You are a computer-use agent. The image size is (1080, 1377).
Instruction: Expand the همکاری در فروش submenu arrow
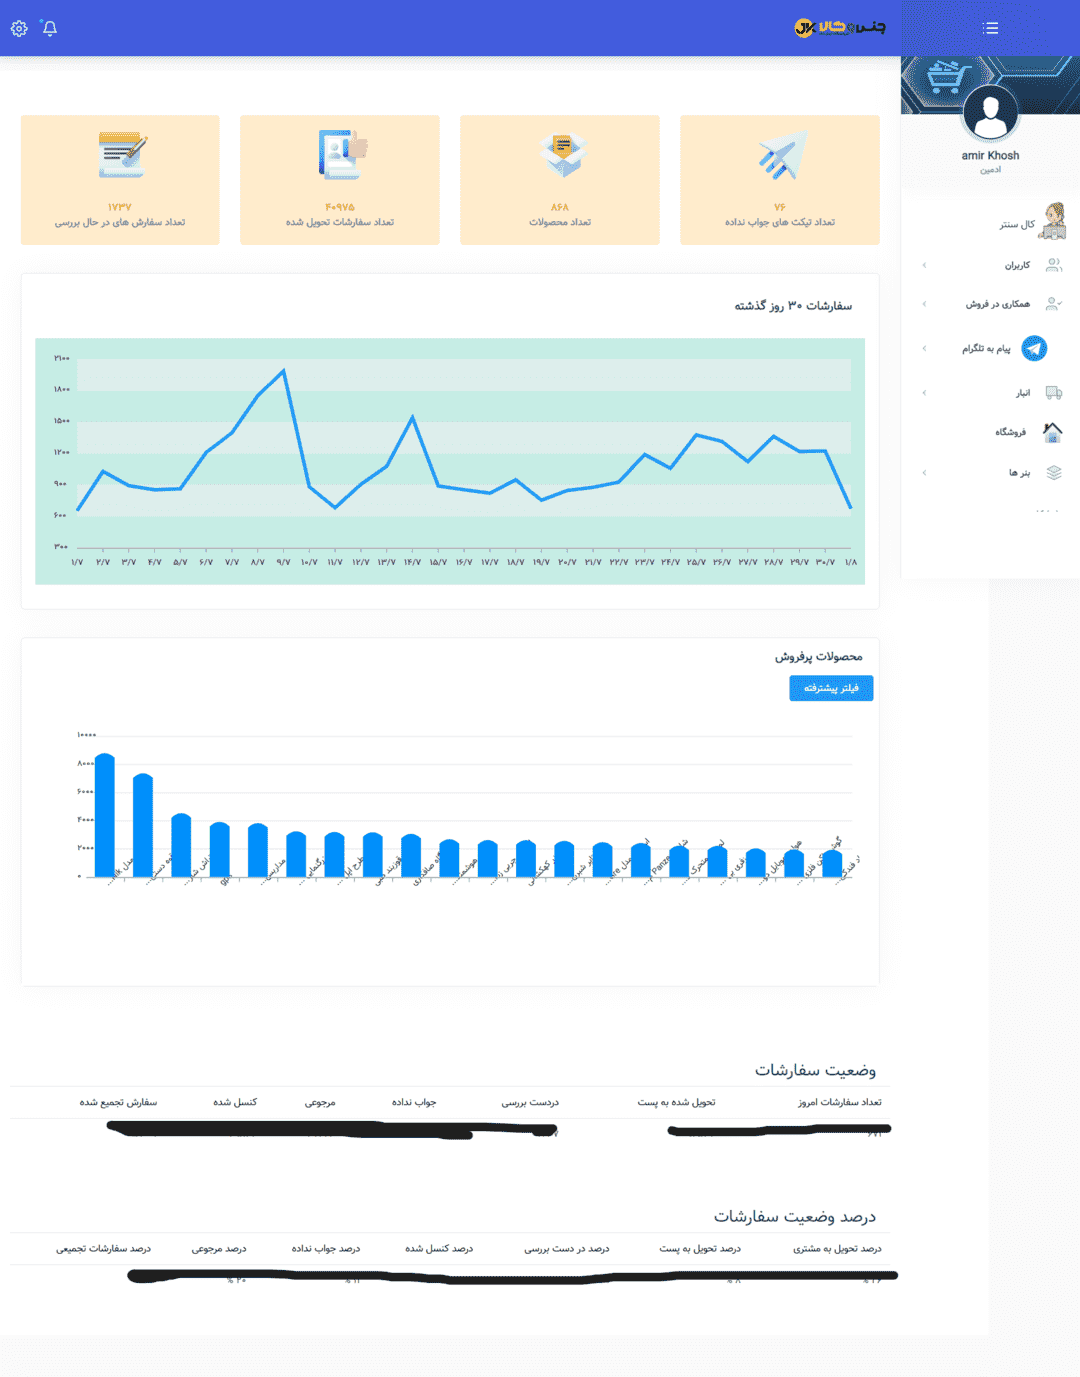924,304
